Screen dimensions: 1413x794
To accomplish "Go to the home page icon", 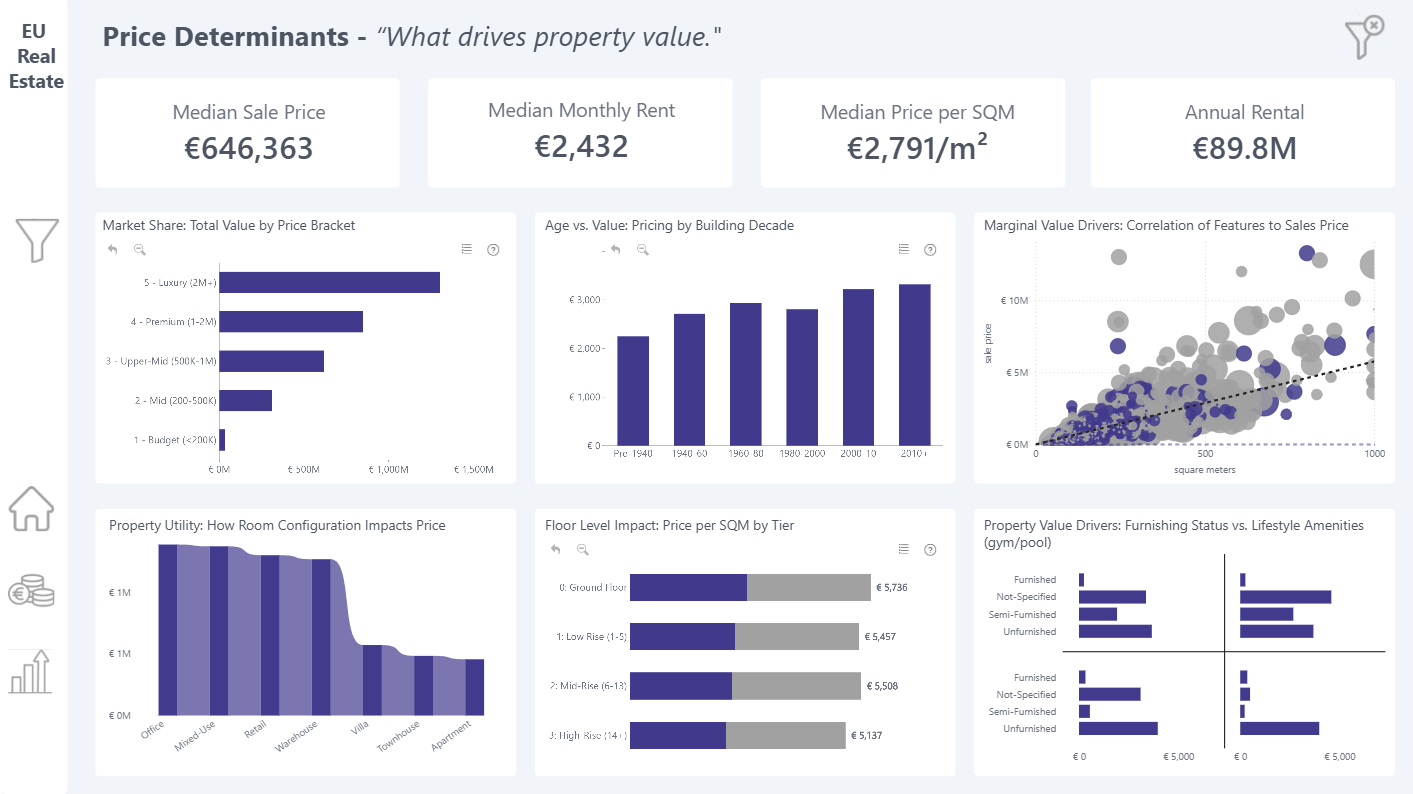I will (x=32, y=509).
